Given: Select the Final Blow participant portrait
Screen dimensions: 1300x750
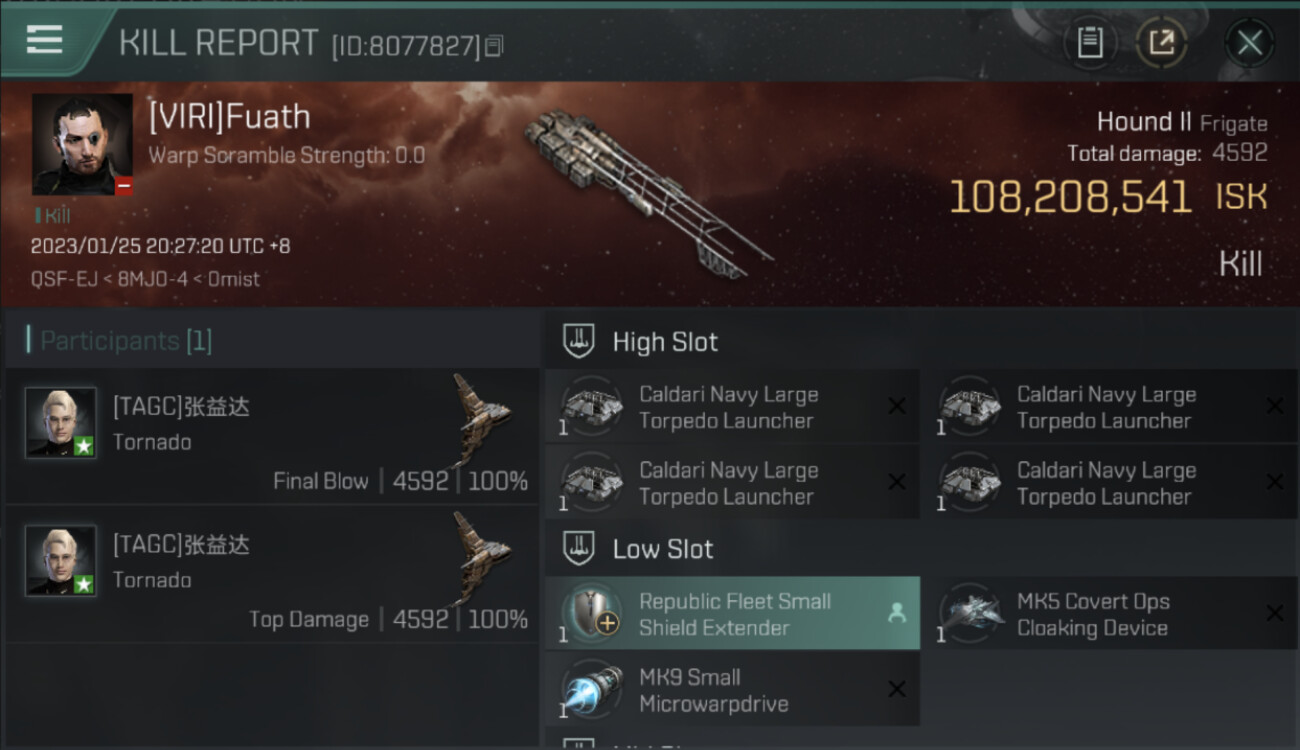Looking at the screenshot, I should coord(61,422).
